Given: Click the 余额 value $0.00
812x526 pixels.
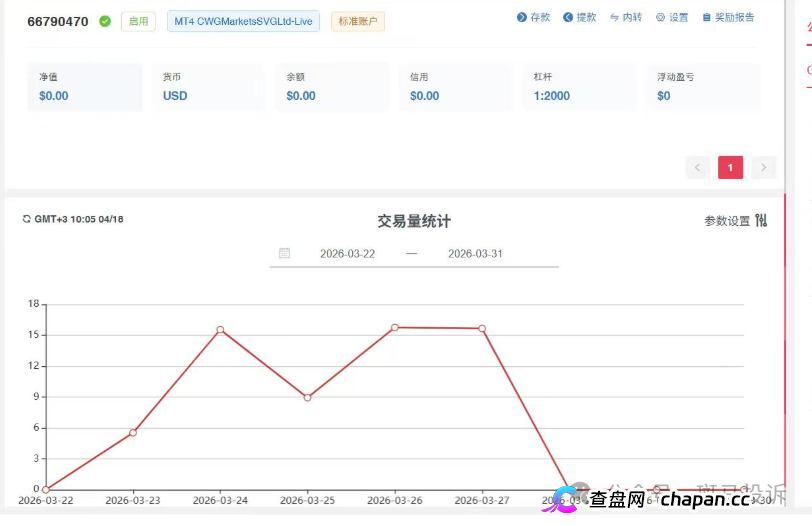Looking at the screenshot, I should (301, 96).
